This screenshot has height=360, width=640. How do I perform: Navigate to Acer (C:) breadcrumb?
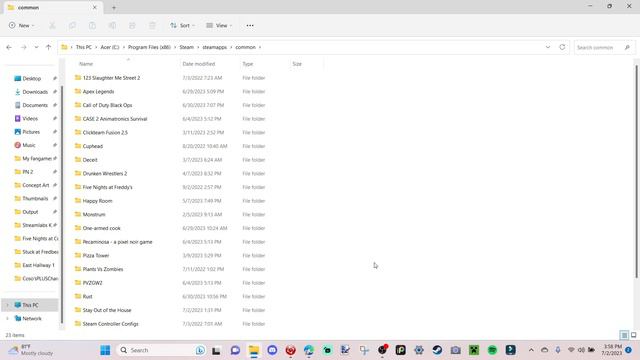coord(110,47)
